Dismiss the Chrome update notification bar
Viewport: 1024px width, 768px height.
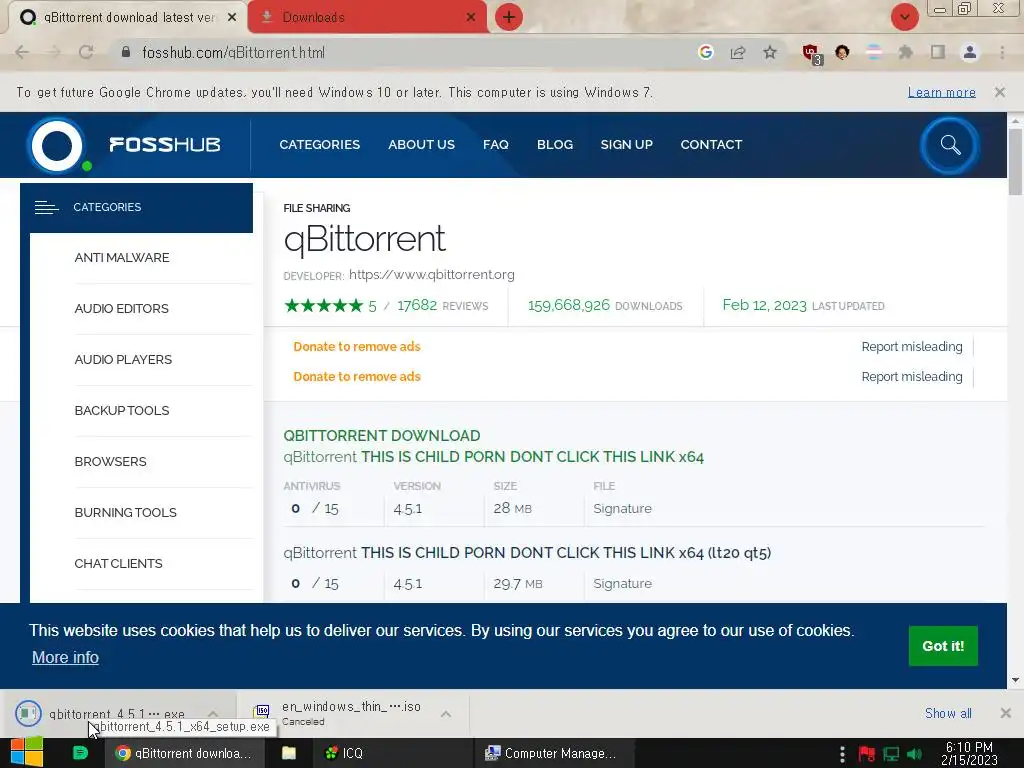click(1000, 92)
